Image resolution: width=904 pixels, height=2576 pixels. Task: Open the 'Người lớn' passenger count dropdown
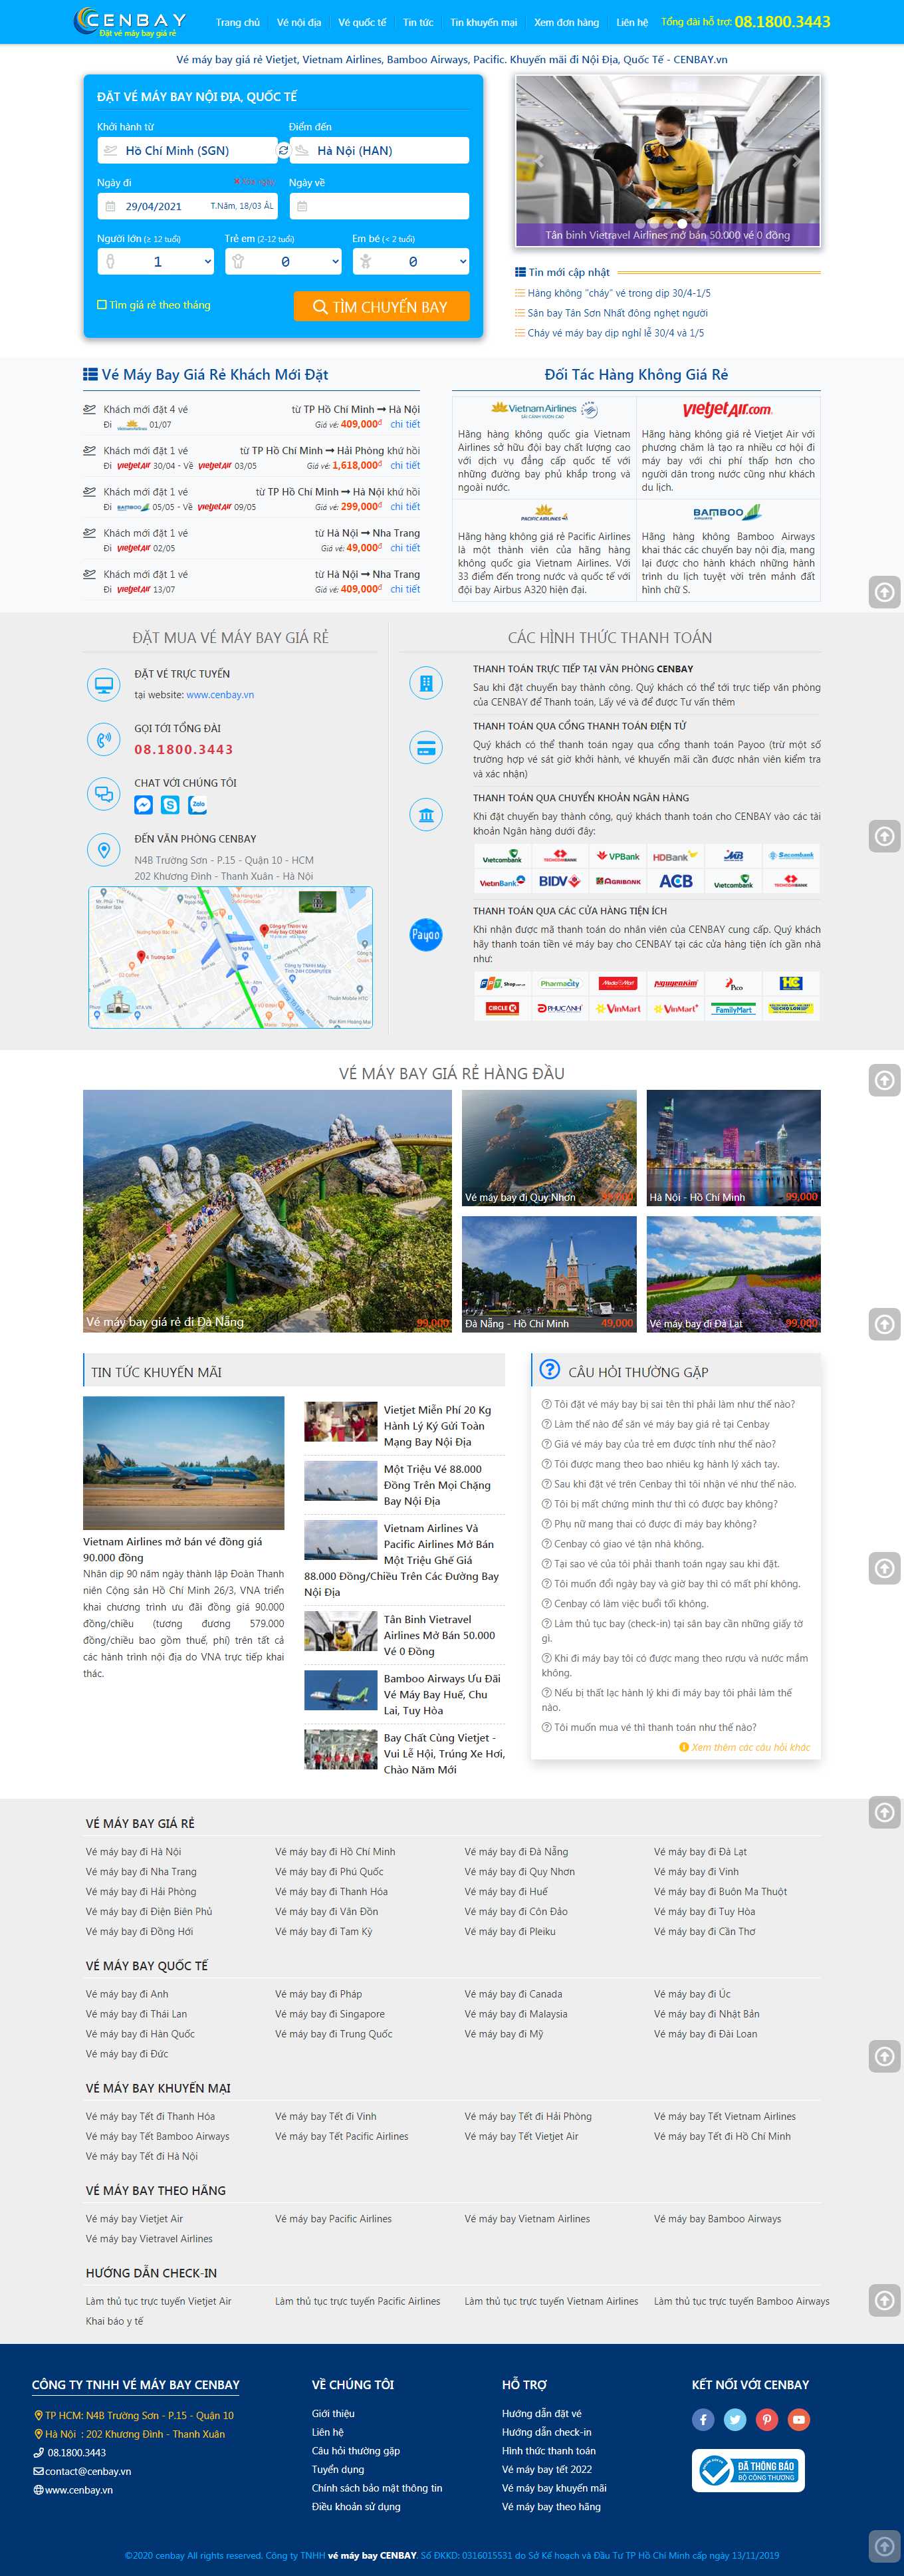[156, 262]
